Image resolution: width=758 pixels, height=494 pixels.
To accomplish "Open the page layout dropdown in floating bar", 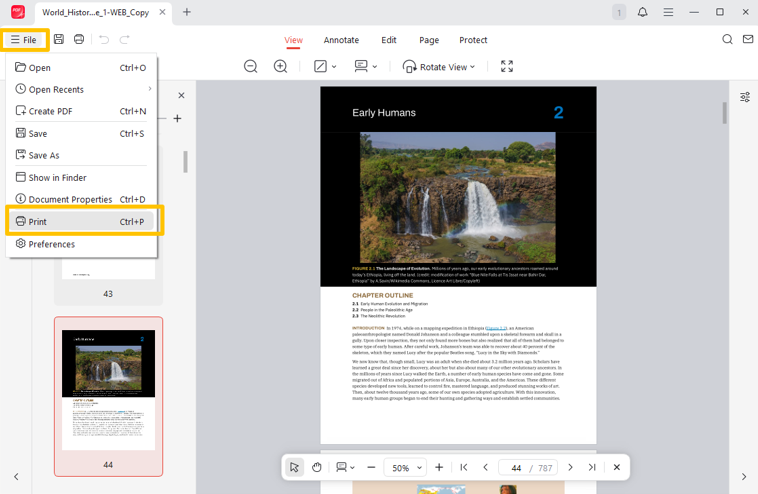I will point(352,468).
